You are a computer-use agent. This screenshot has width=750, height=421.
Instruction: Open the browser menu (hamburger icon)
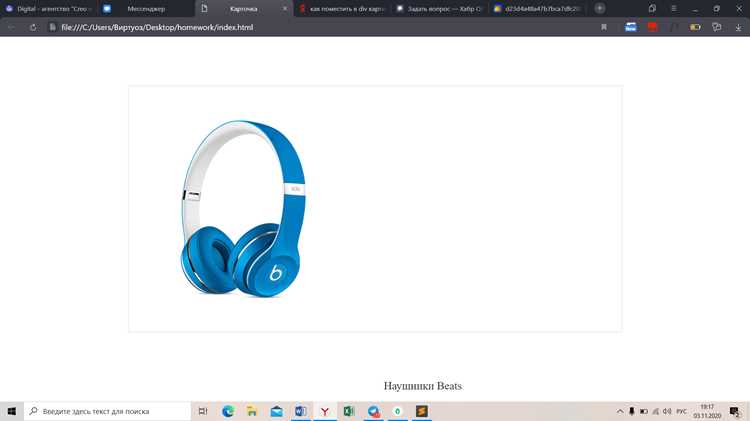point(673,9)
